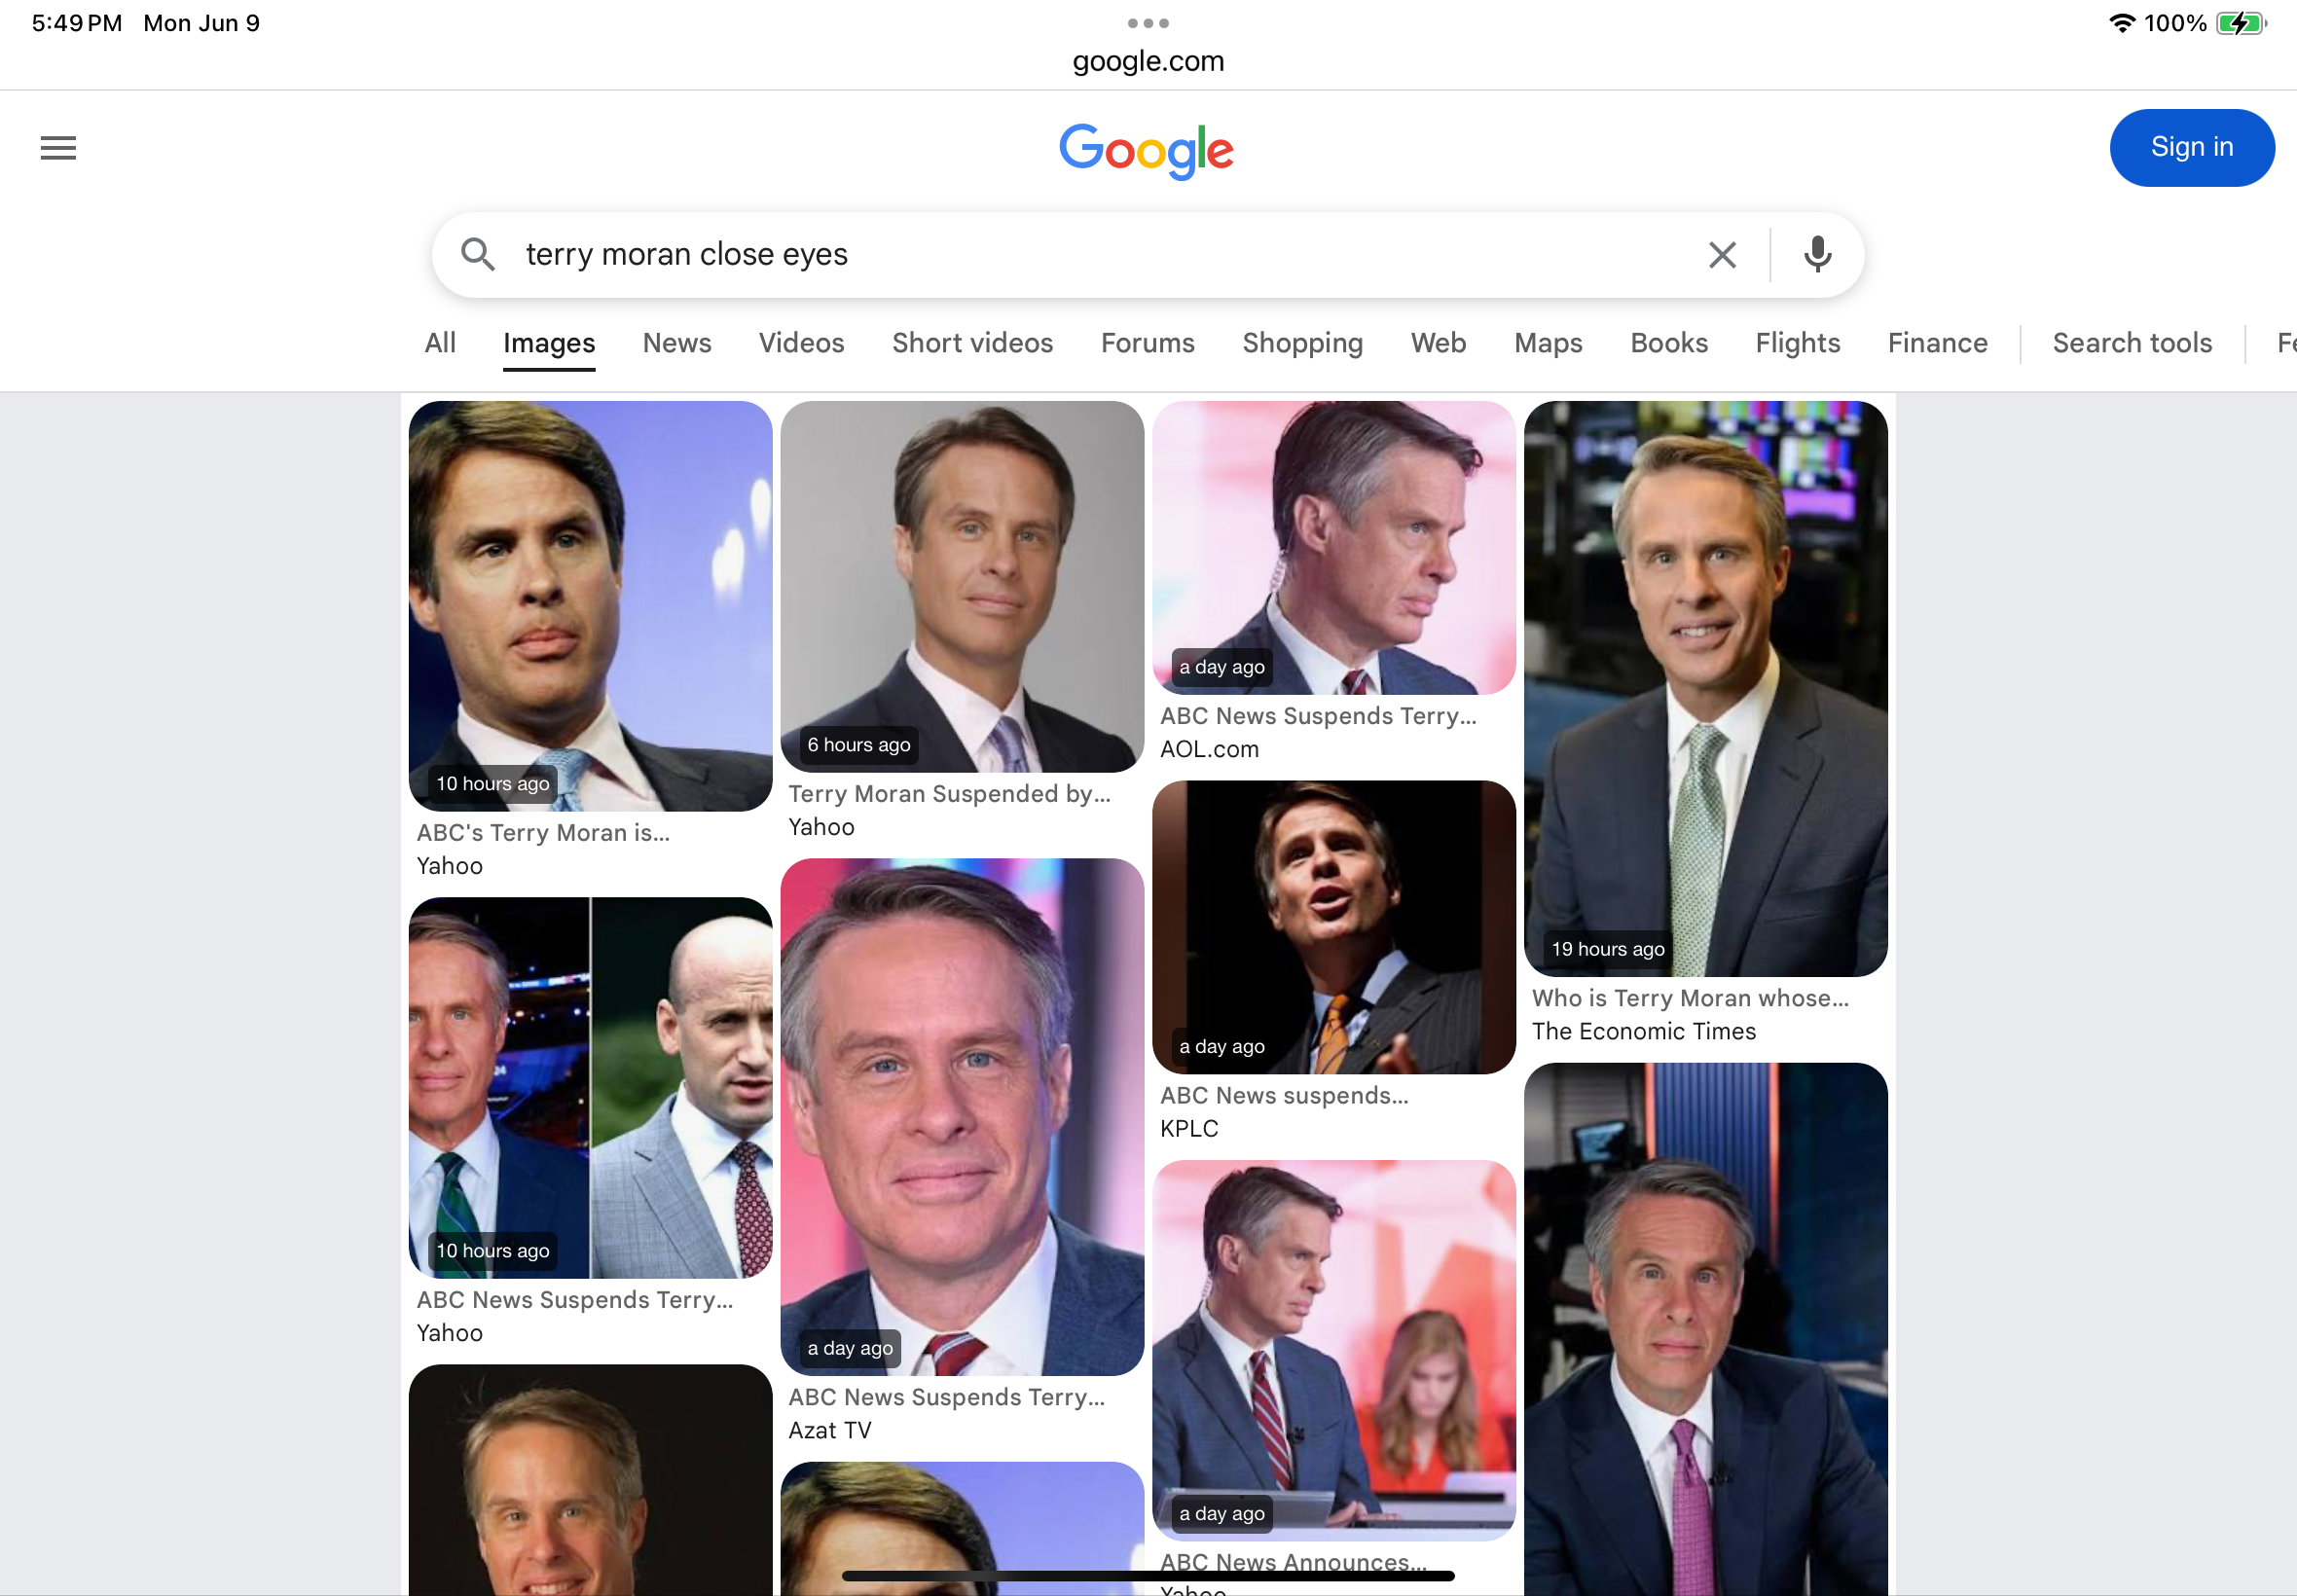Switch to the Videos tab
This screenshot has height=1596, width=2297.
(x=801, y=343)
